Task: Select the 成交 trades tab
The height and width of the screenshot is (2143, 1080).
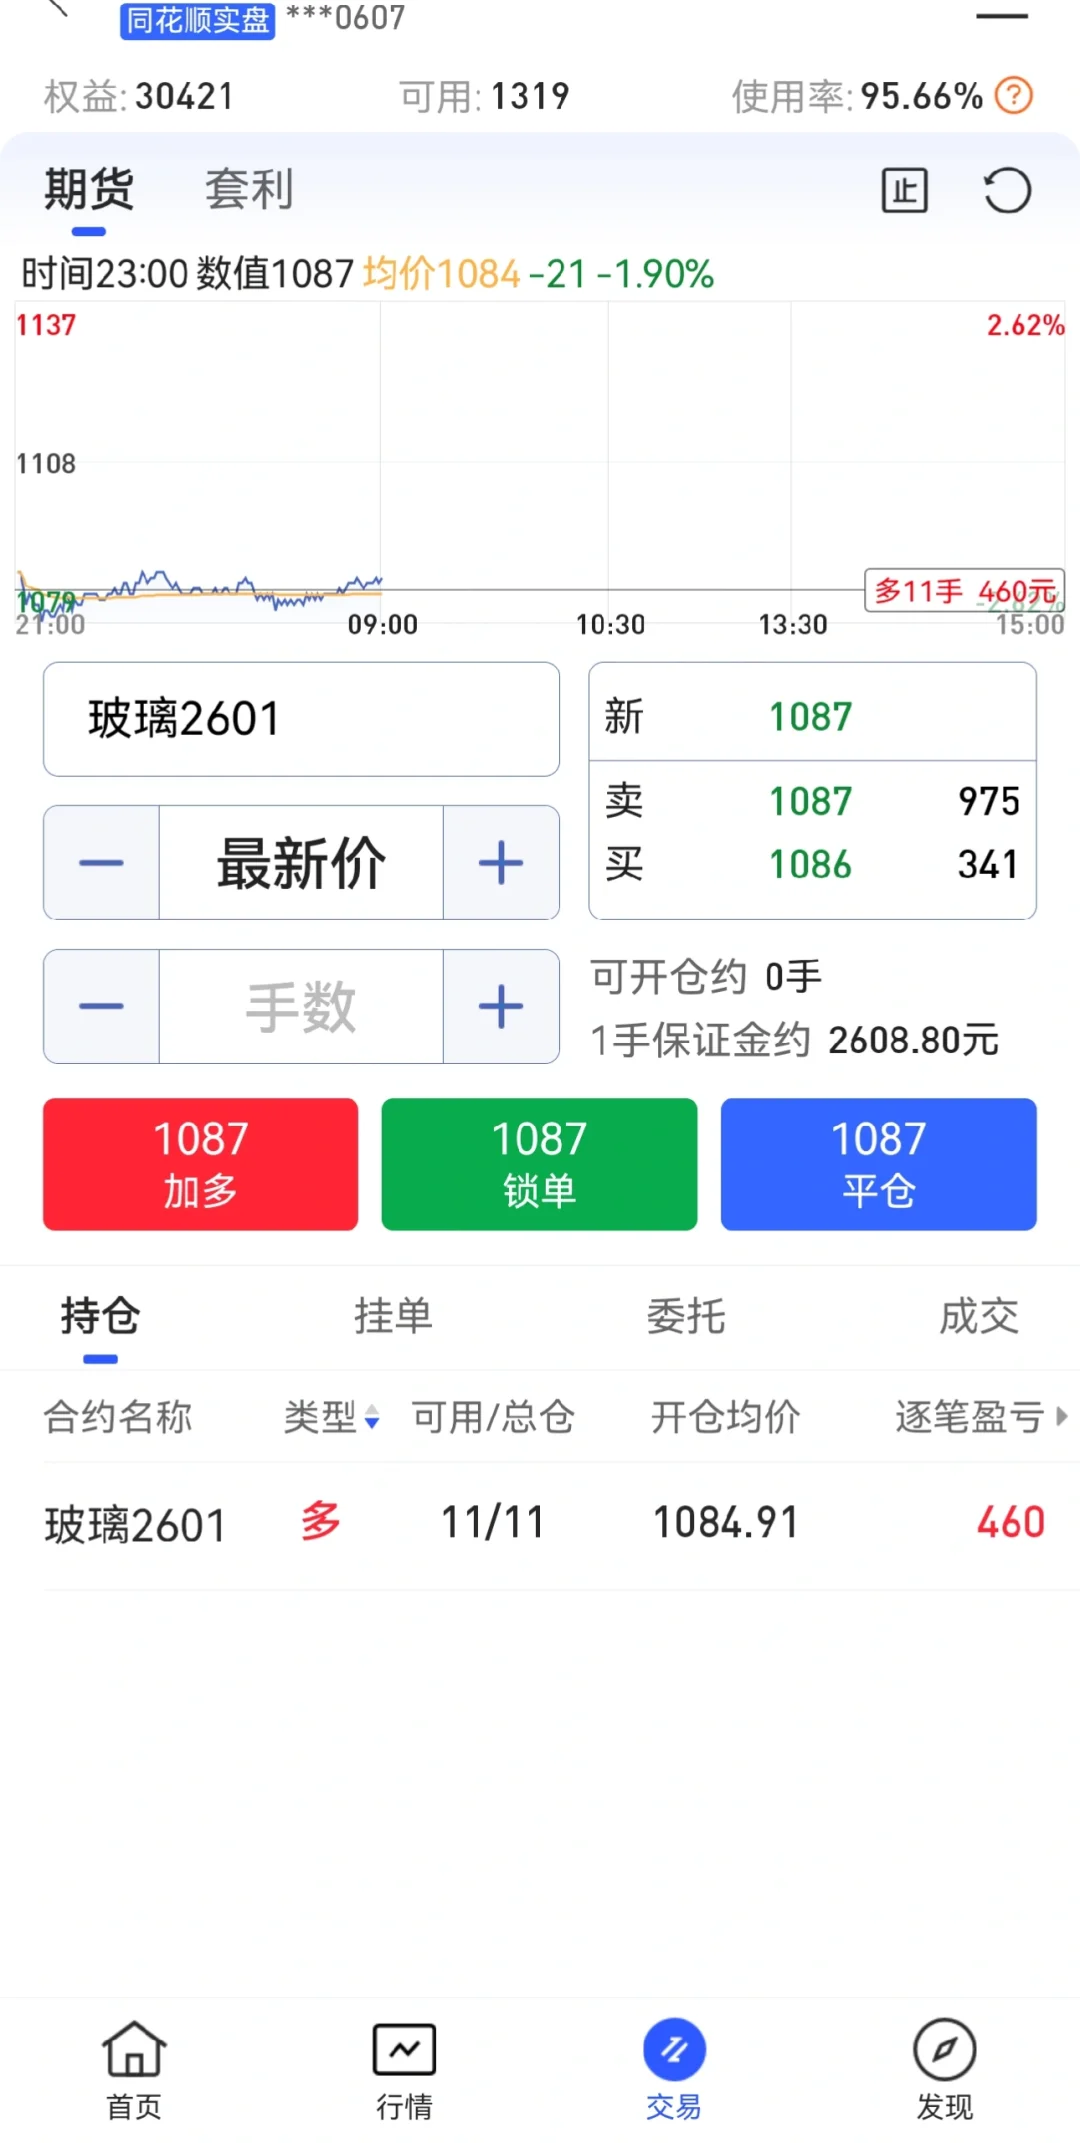Action: pyautogui.click(x=979, y=1316)
